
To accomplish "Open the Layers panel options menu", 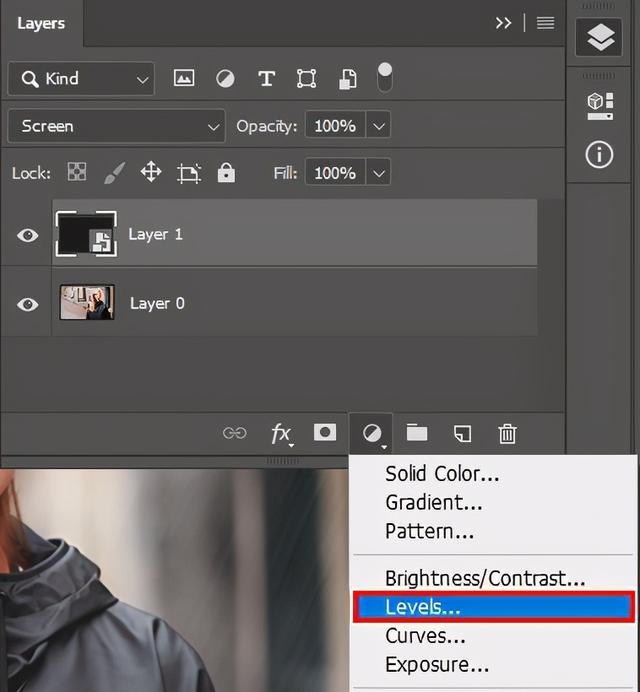I will 546,23.
